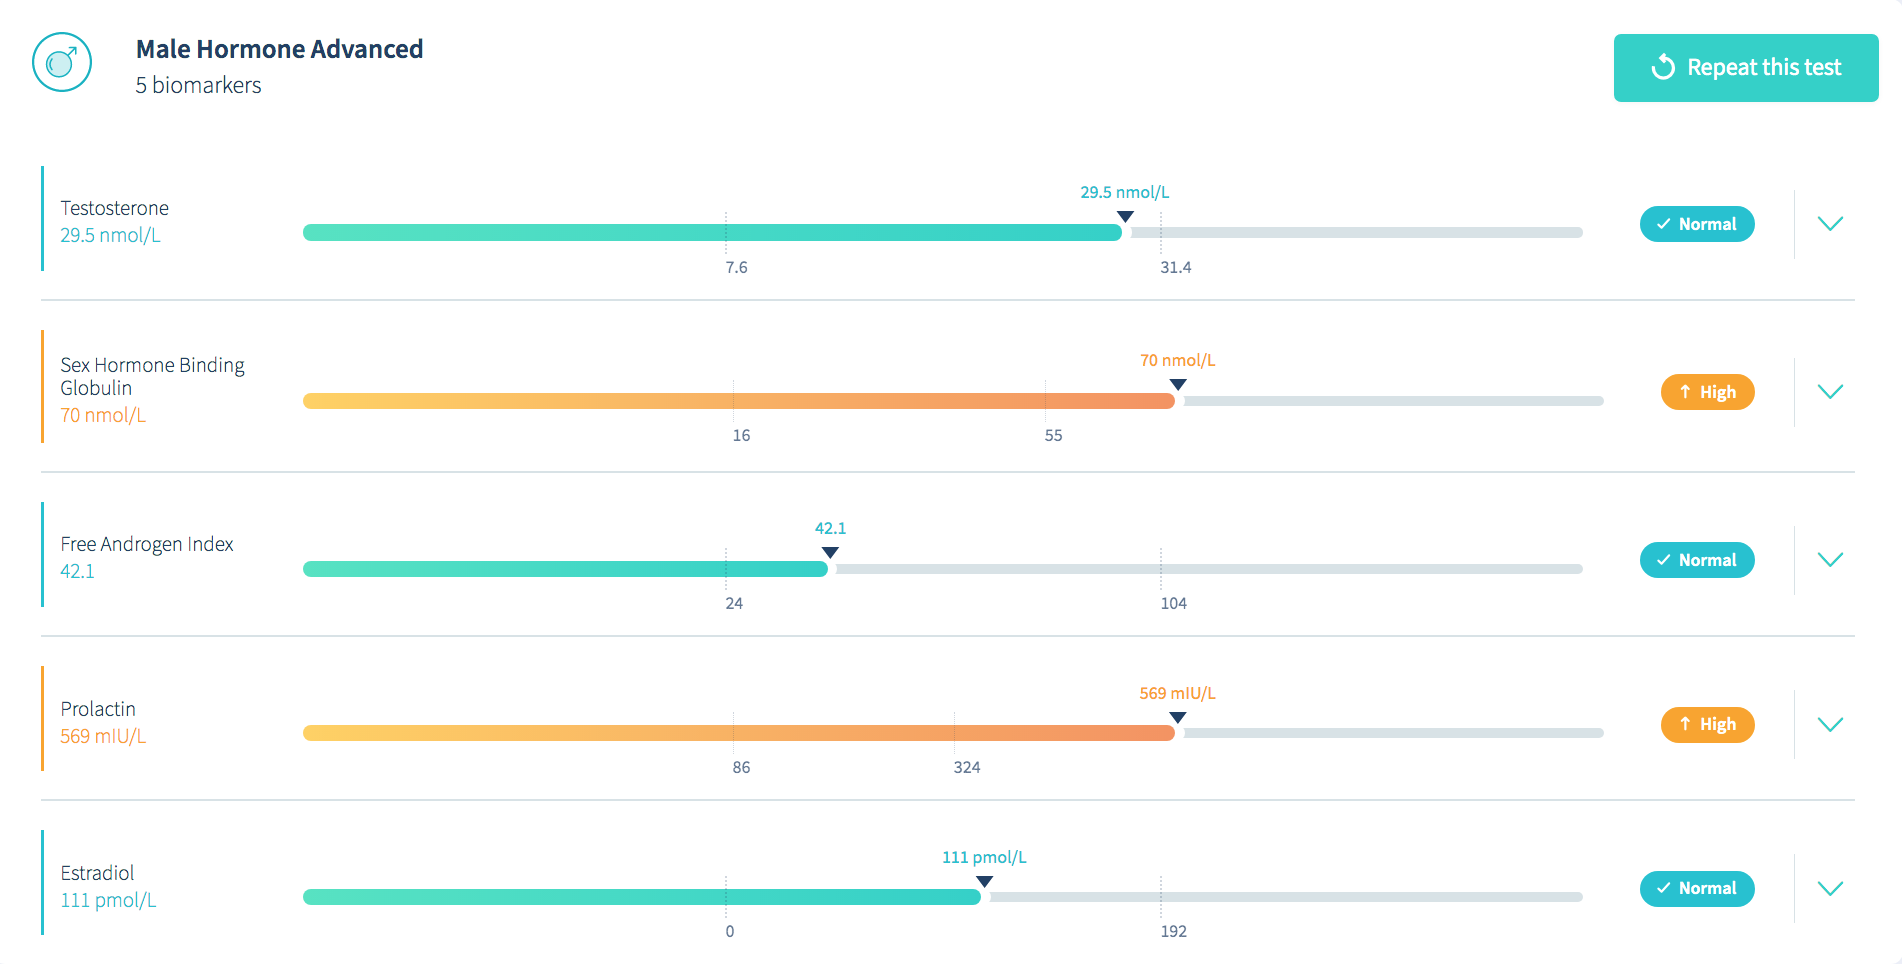Viewport: 1902px width, 964px height.
Task: Click the male symbol icon in header
Action: 62,62
